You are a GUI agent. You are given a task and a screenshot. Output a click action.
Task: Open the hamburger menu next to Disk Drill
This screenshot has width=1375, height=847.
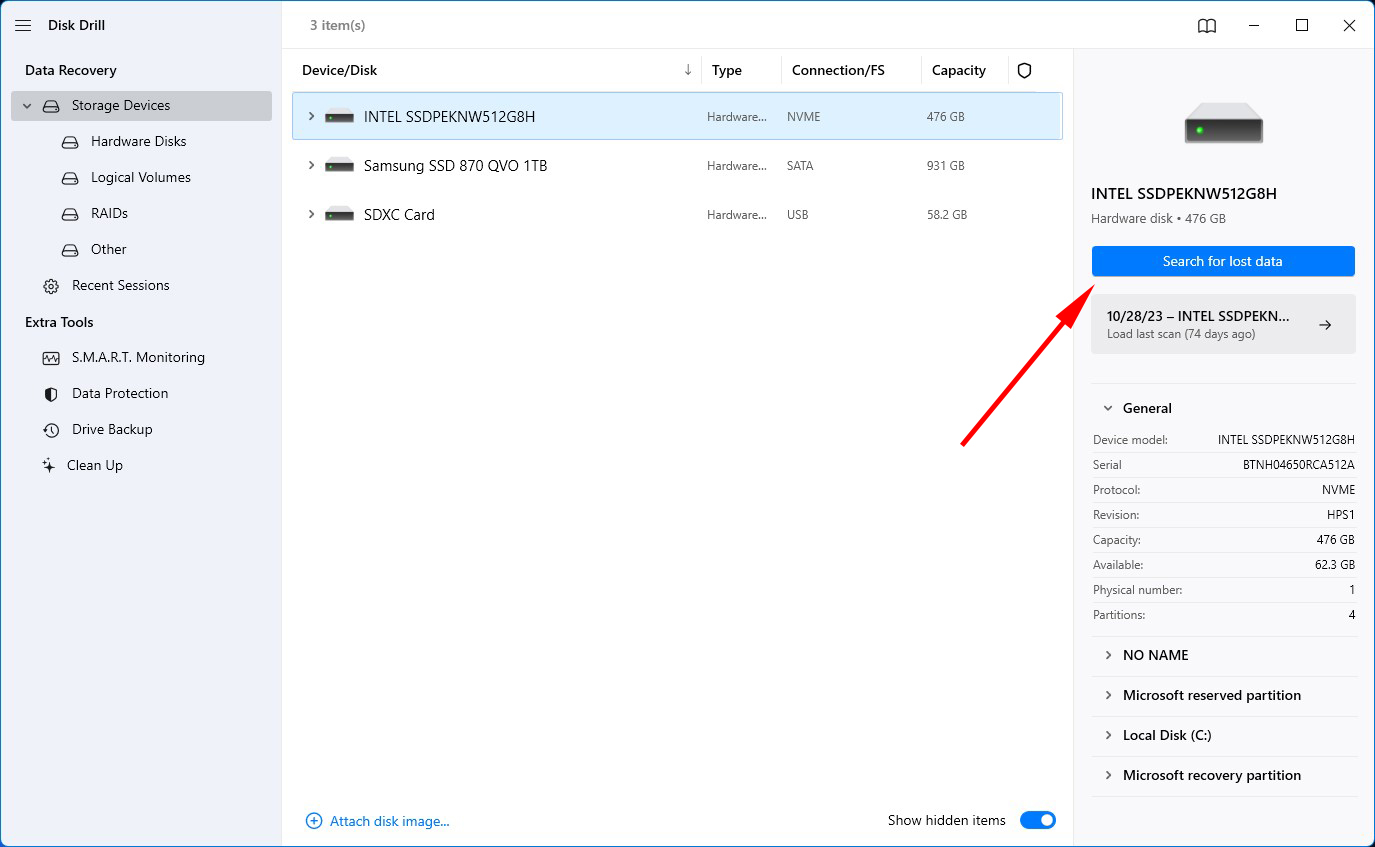(23, 25)
